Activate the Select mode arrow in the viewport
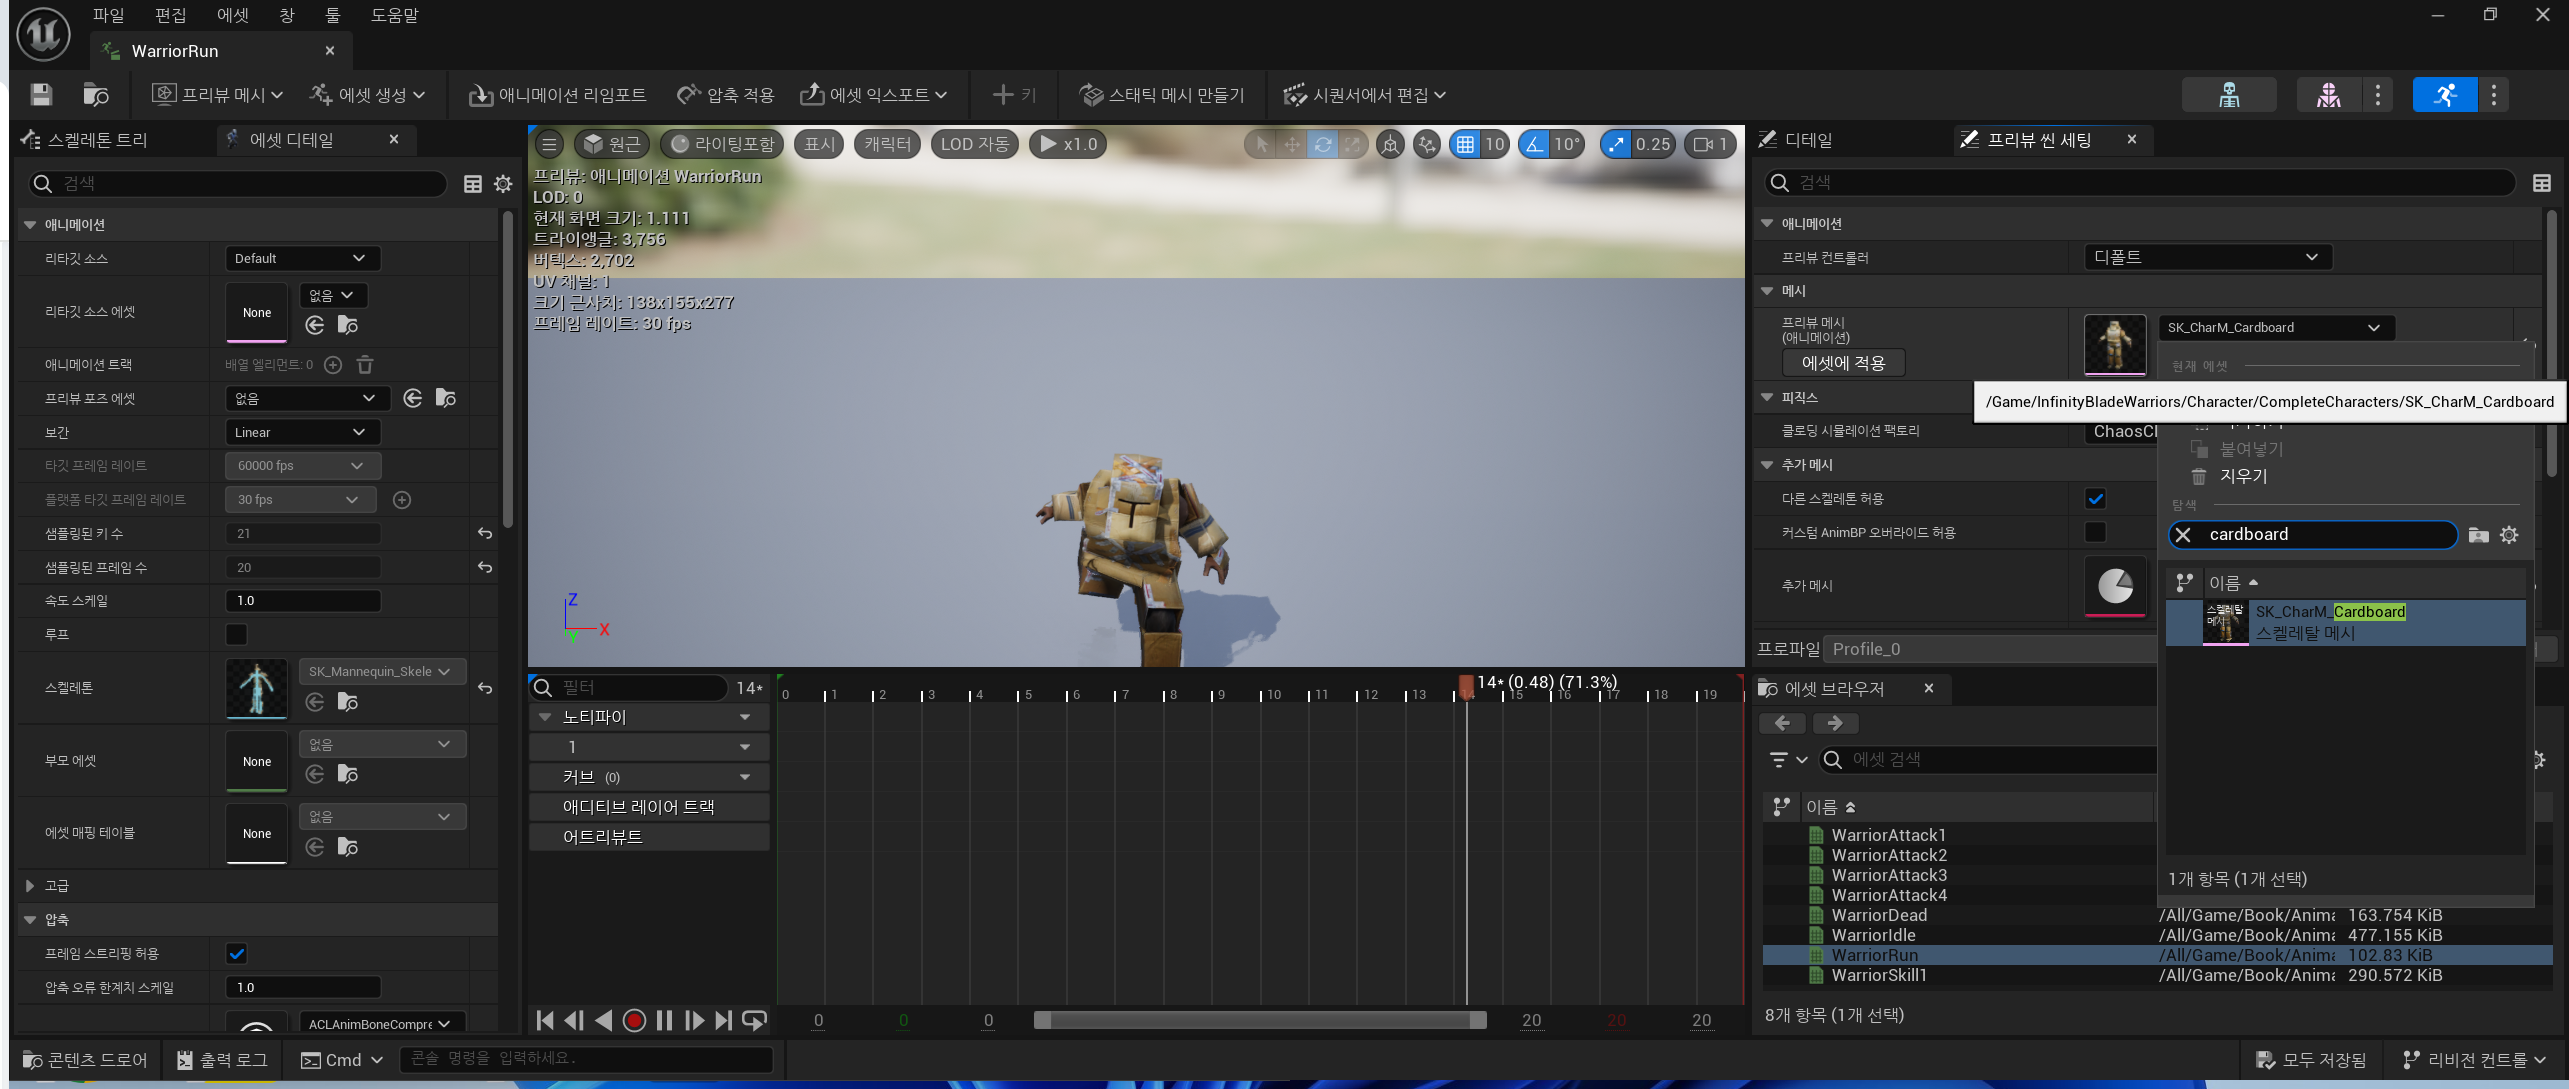 [x=1262, y=144]
